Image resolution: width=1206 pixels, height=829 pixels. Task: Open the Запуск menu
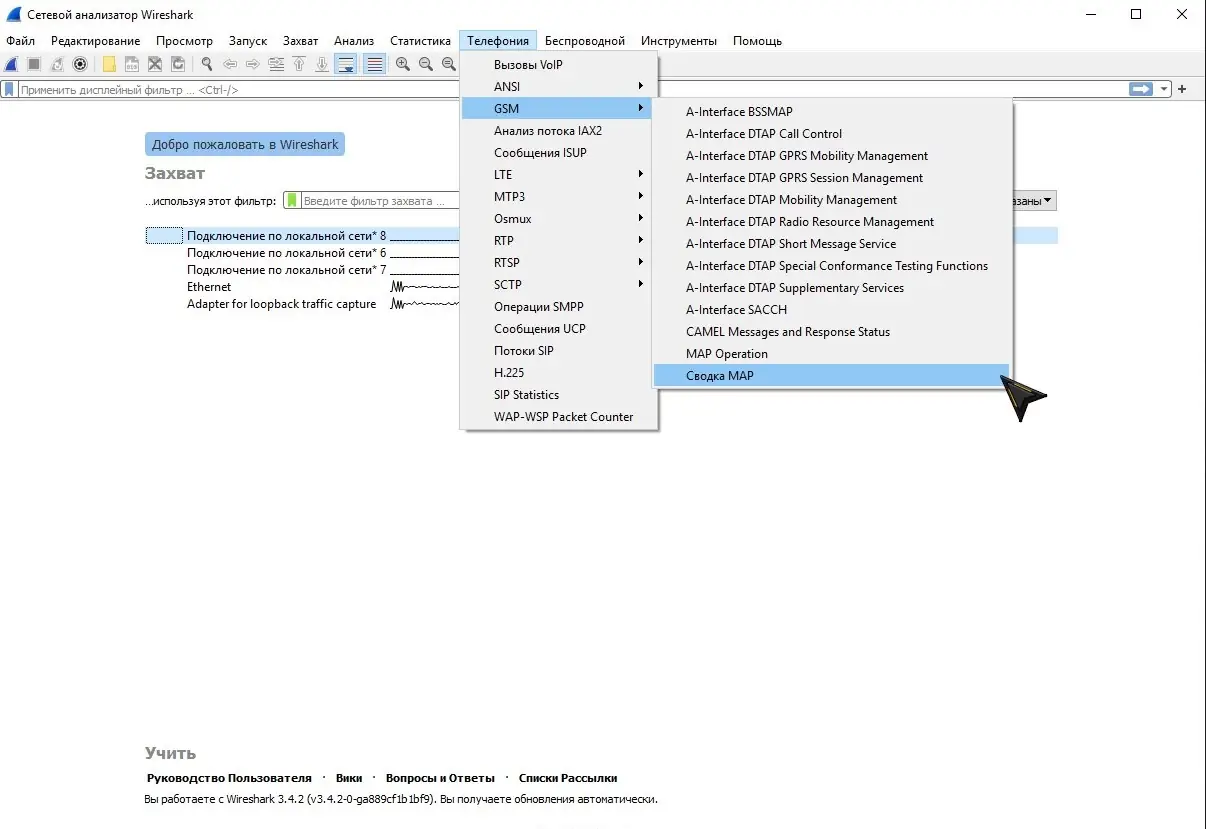click(x=248, y=41)
